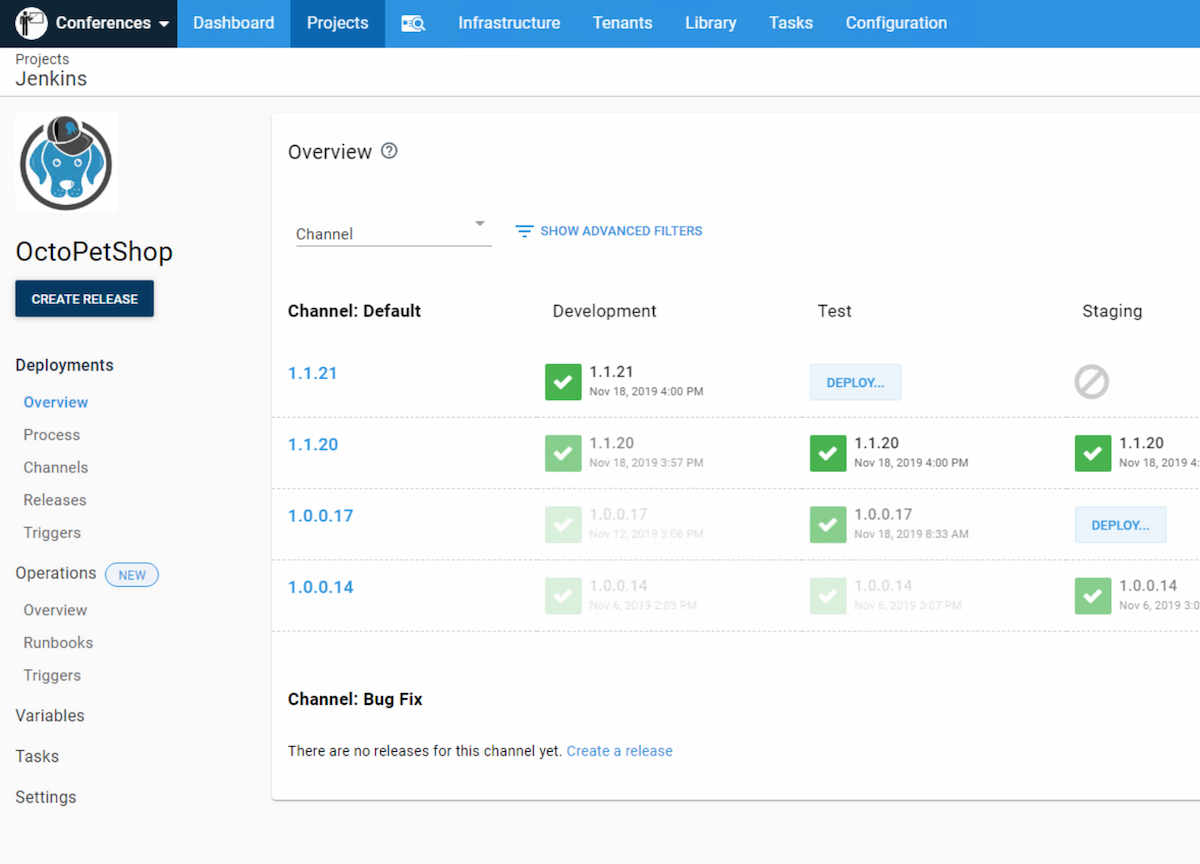The width and height of the screenshot is (1200, 864).
Task: Click green success checkmark for 1.1.21 Development
Action: tap(563, 382)
